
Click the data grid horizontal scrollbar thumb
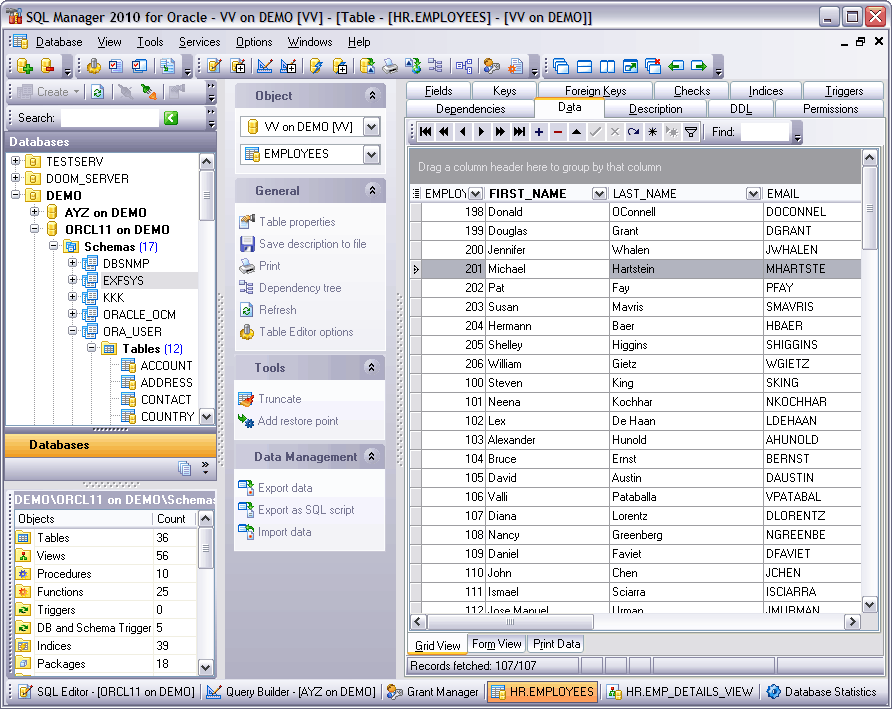click(510, 621)
